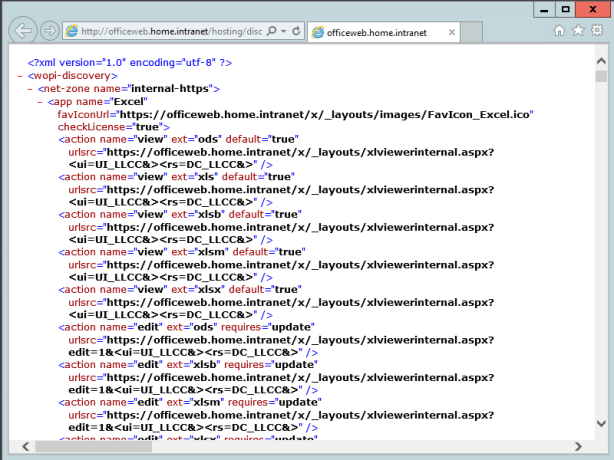Collapse the app Excel XML node
This screenshot has width=614, height=460.
click(x=38, y=101)
